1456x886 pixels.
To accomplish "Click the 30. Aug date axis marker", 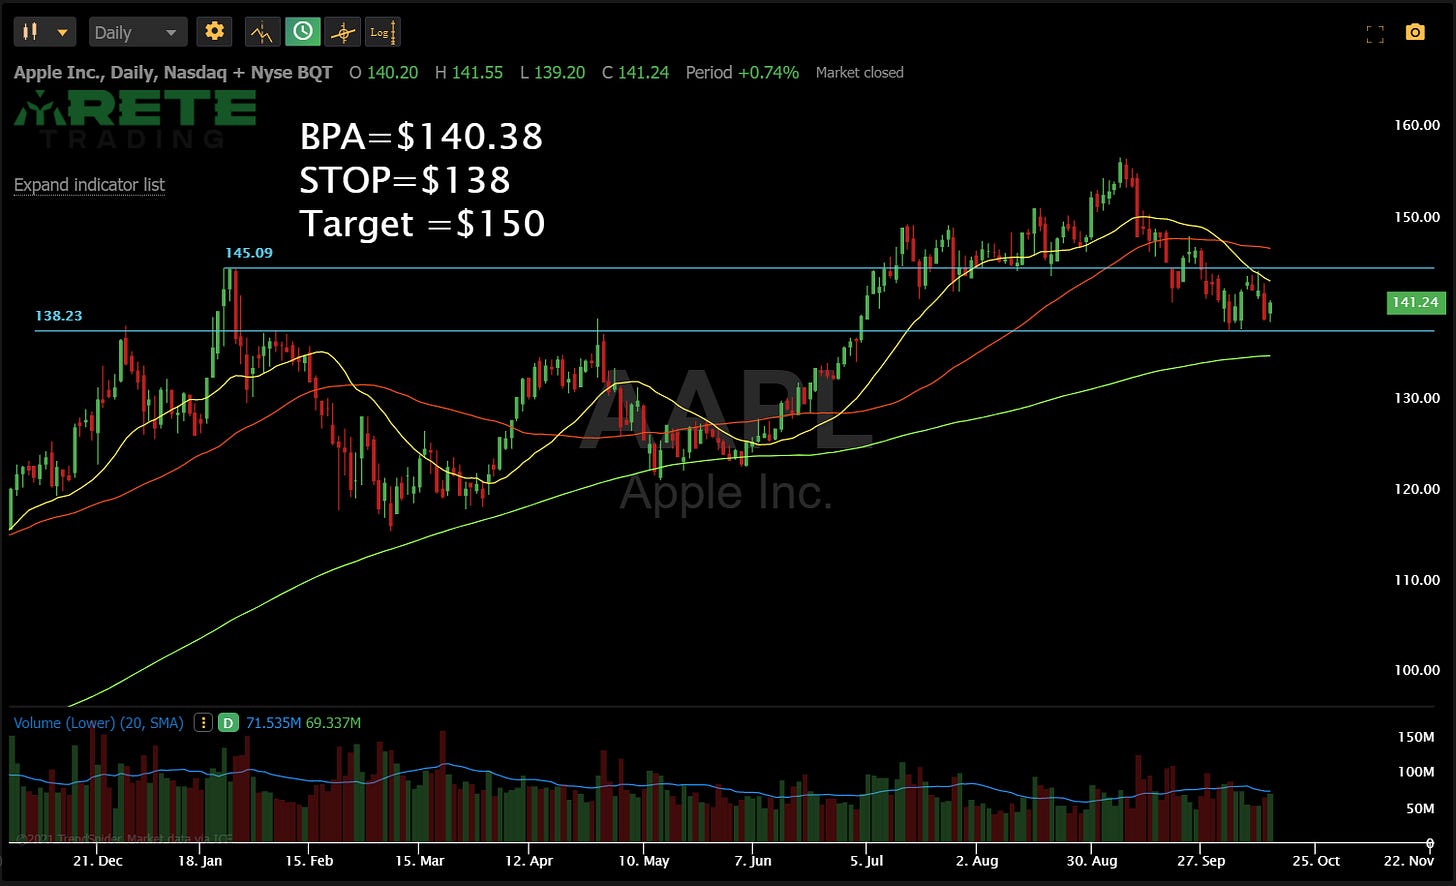I will (x=1091, y=861).
